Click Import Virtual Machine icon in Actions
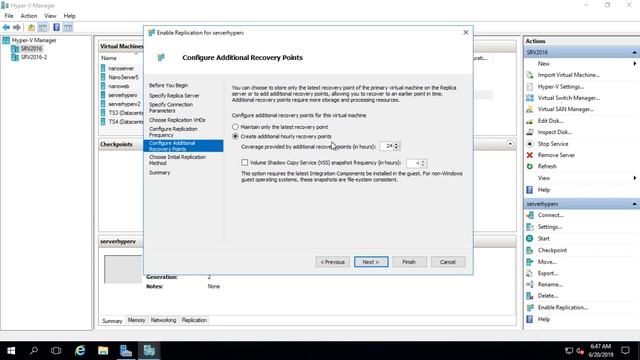This screenshot has width=640, height=360. [530, 75]
